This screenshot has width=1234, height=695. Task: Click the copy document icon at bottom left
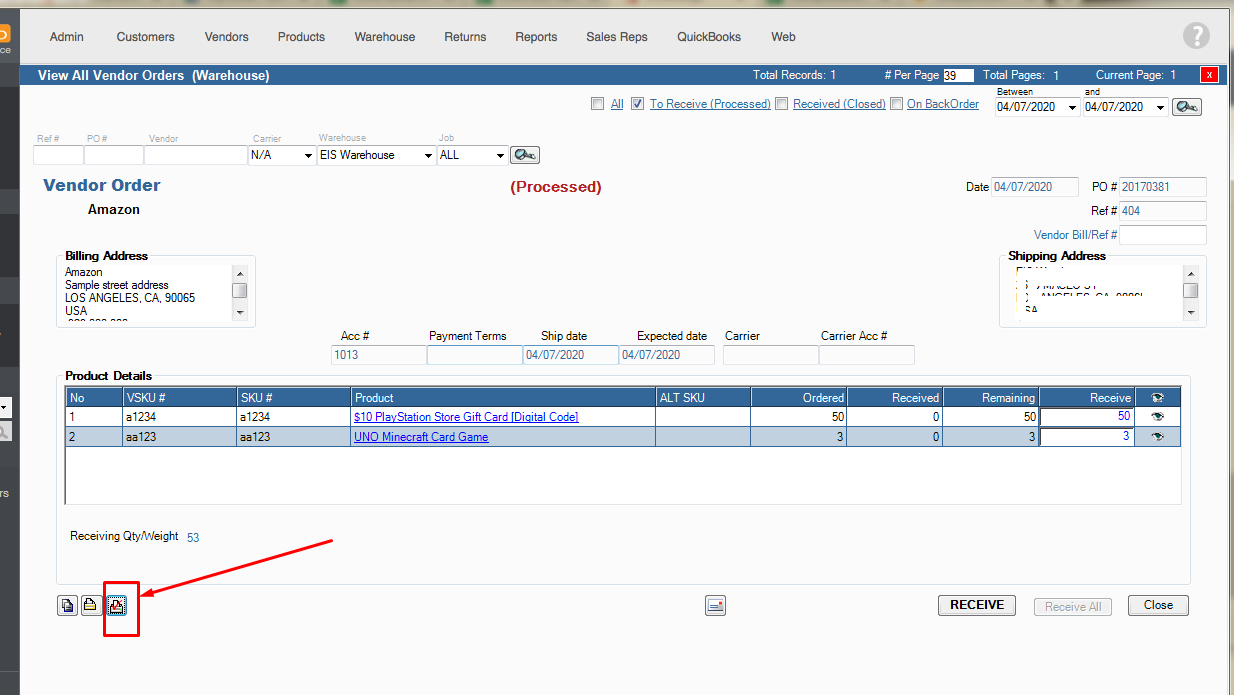pos(67,605)
